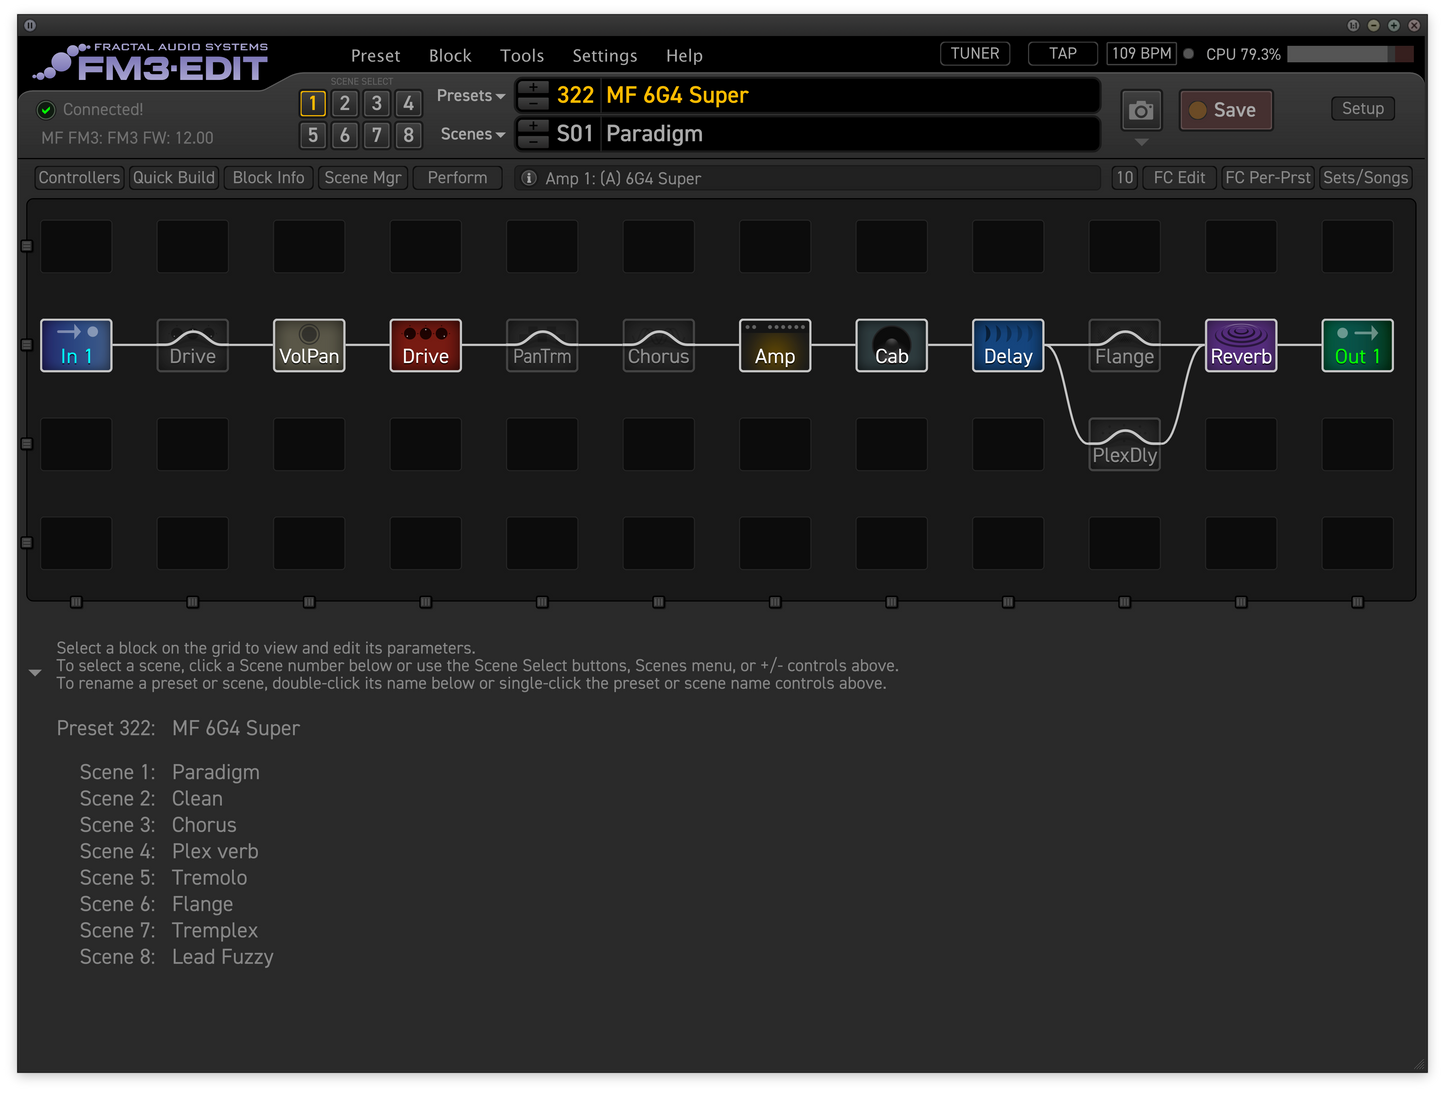Click the preset name MF 6G4 Super field
Image resolution: width=1445 pixels, height=1093 pixels.
(850, 96)
